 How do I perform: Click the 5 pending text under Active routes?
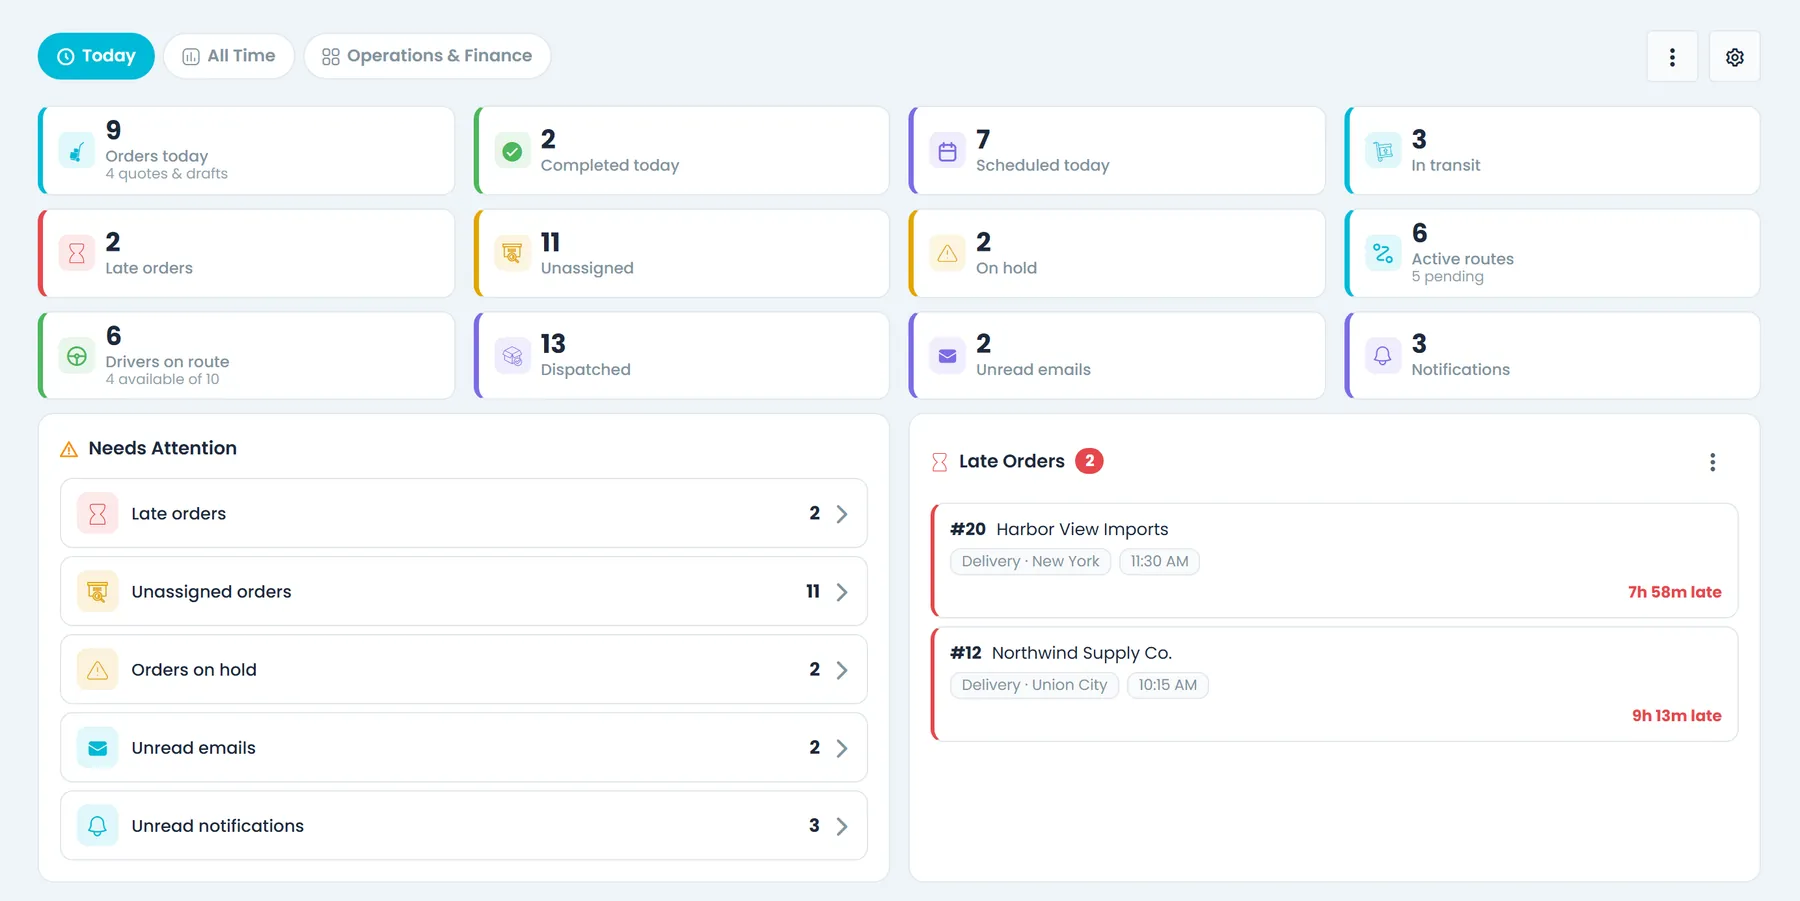coord(1447,277)
